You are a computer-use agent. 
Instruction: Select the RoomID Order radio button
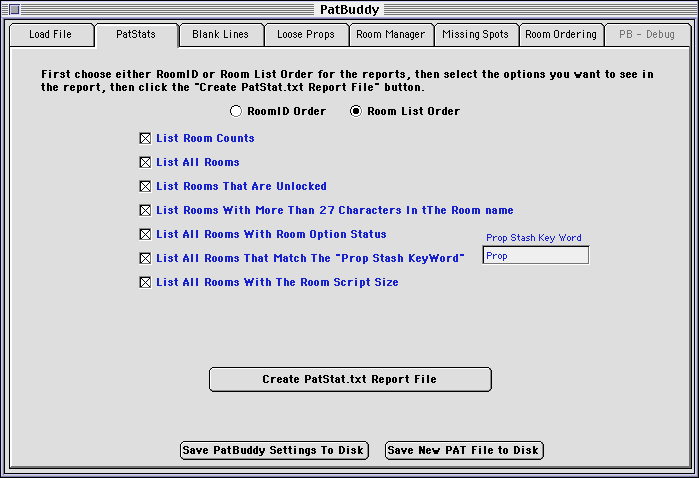coord(237,111)
